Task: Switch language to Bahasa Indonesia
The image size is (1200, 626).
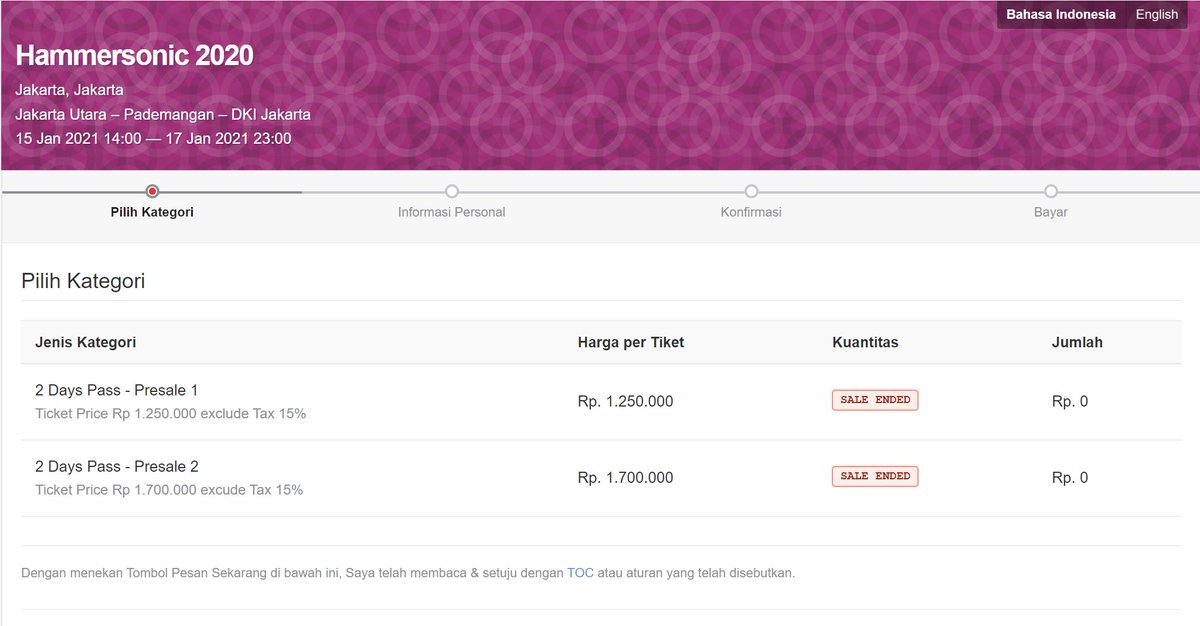Action: tap(1061, 15)
